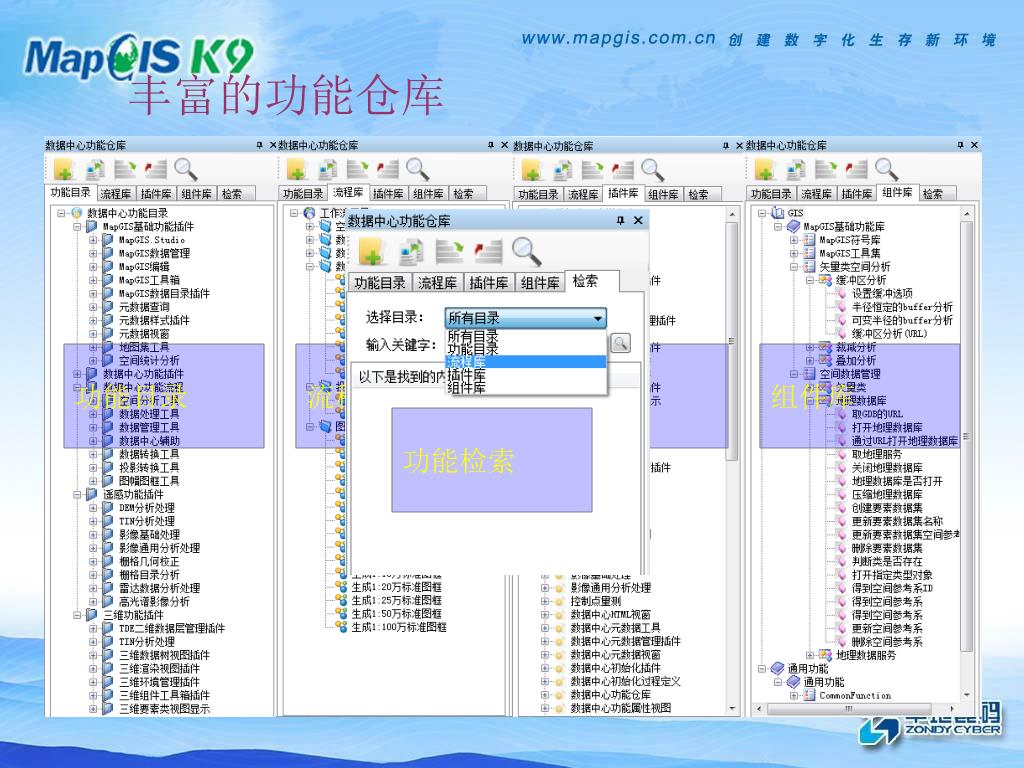This screenshot has height=768, width=1024.
Task: Select the 打开地理数据库 component item
Action: tap(887, 427)
